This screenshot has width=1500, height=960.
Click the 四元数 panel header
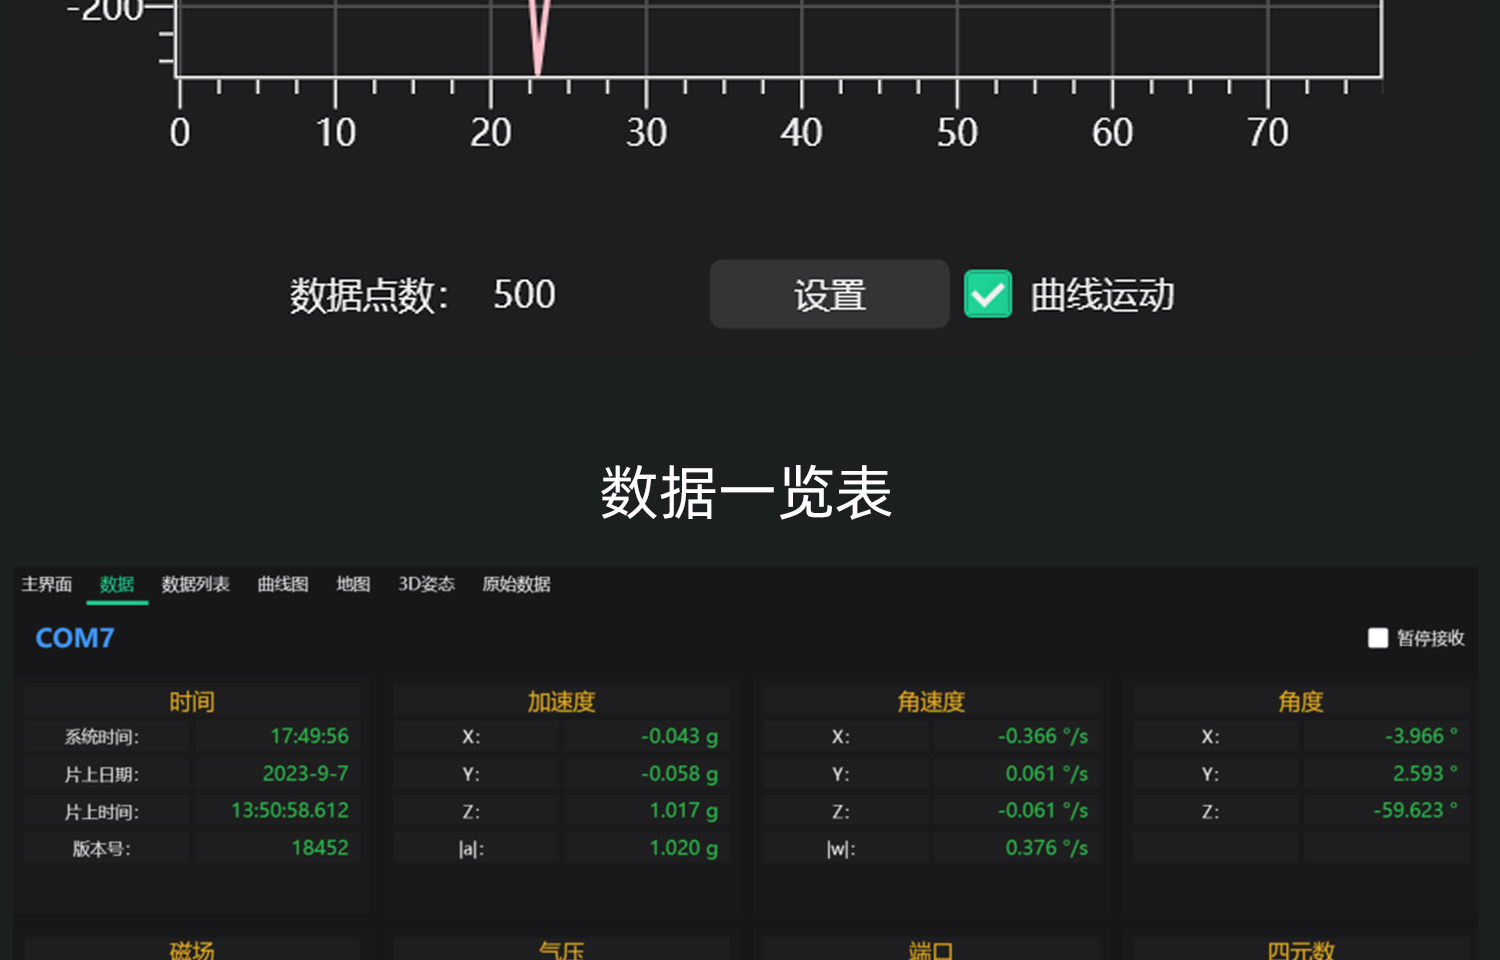click(x=1301, y=949)
